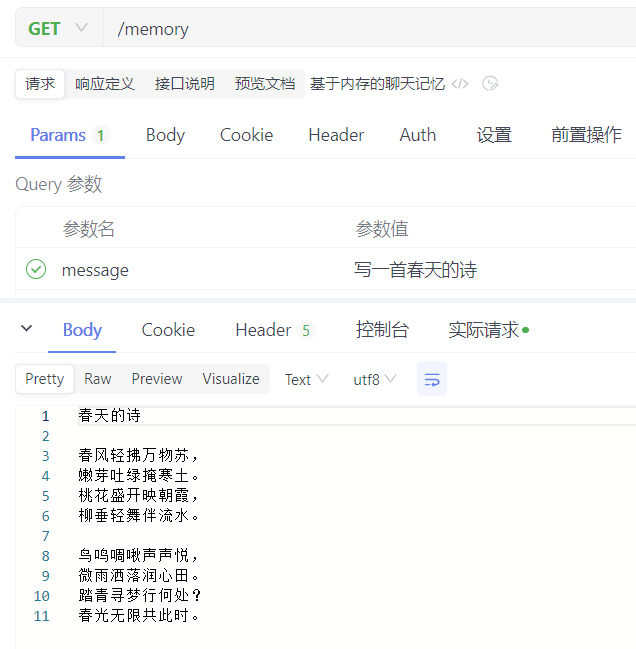Click the Query 参数 section label

point(58,184)
